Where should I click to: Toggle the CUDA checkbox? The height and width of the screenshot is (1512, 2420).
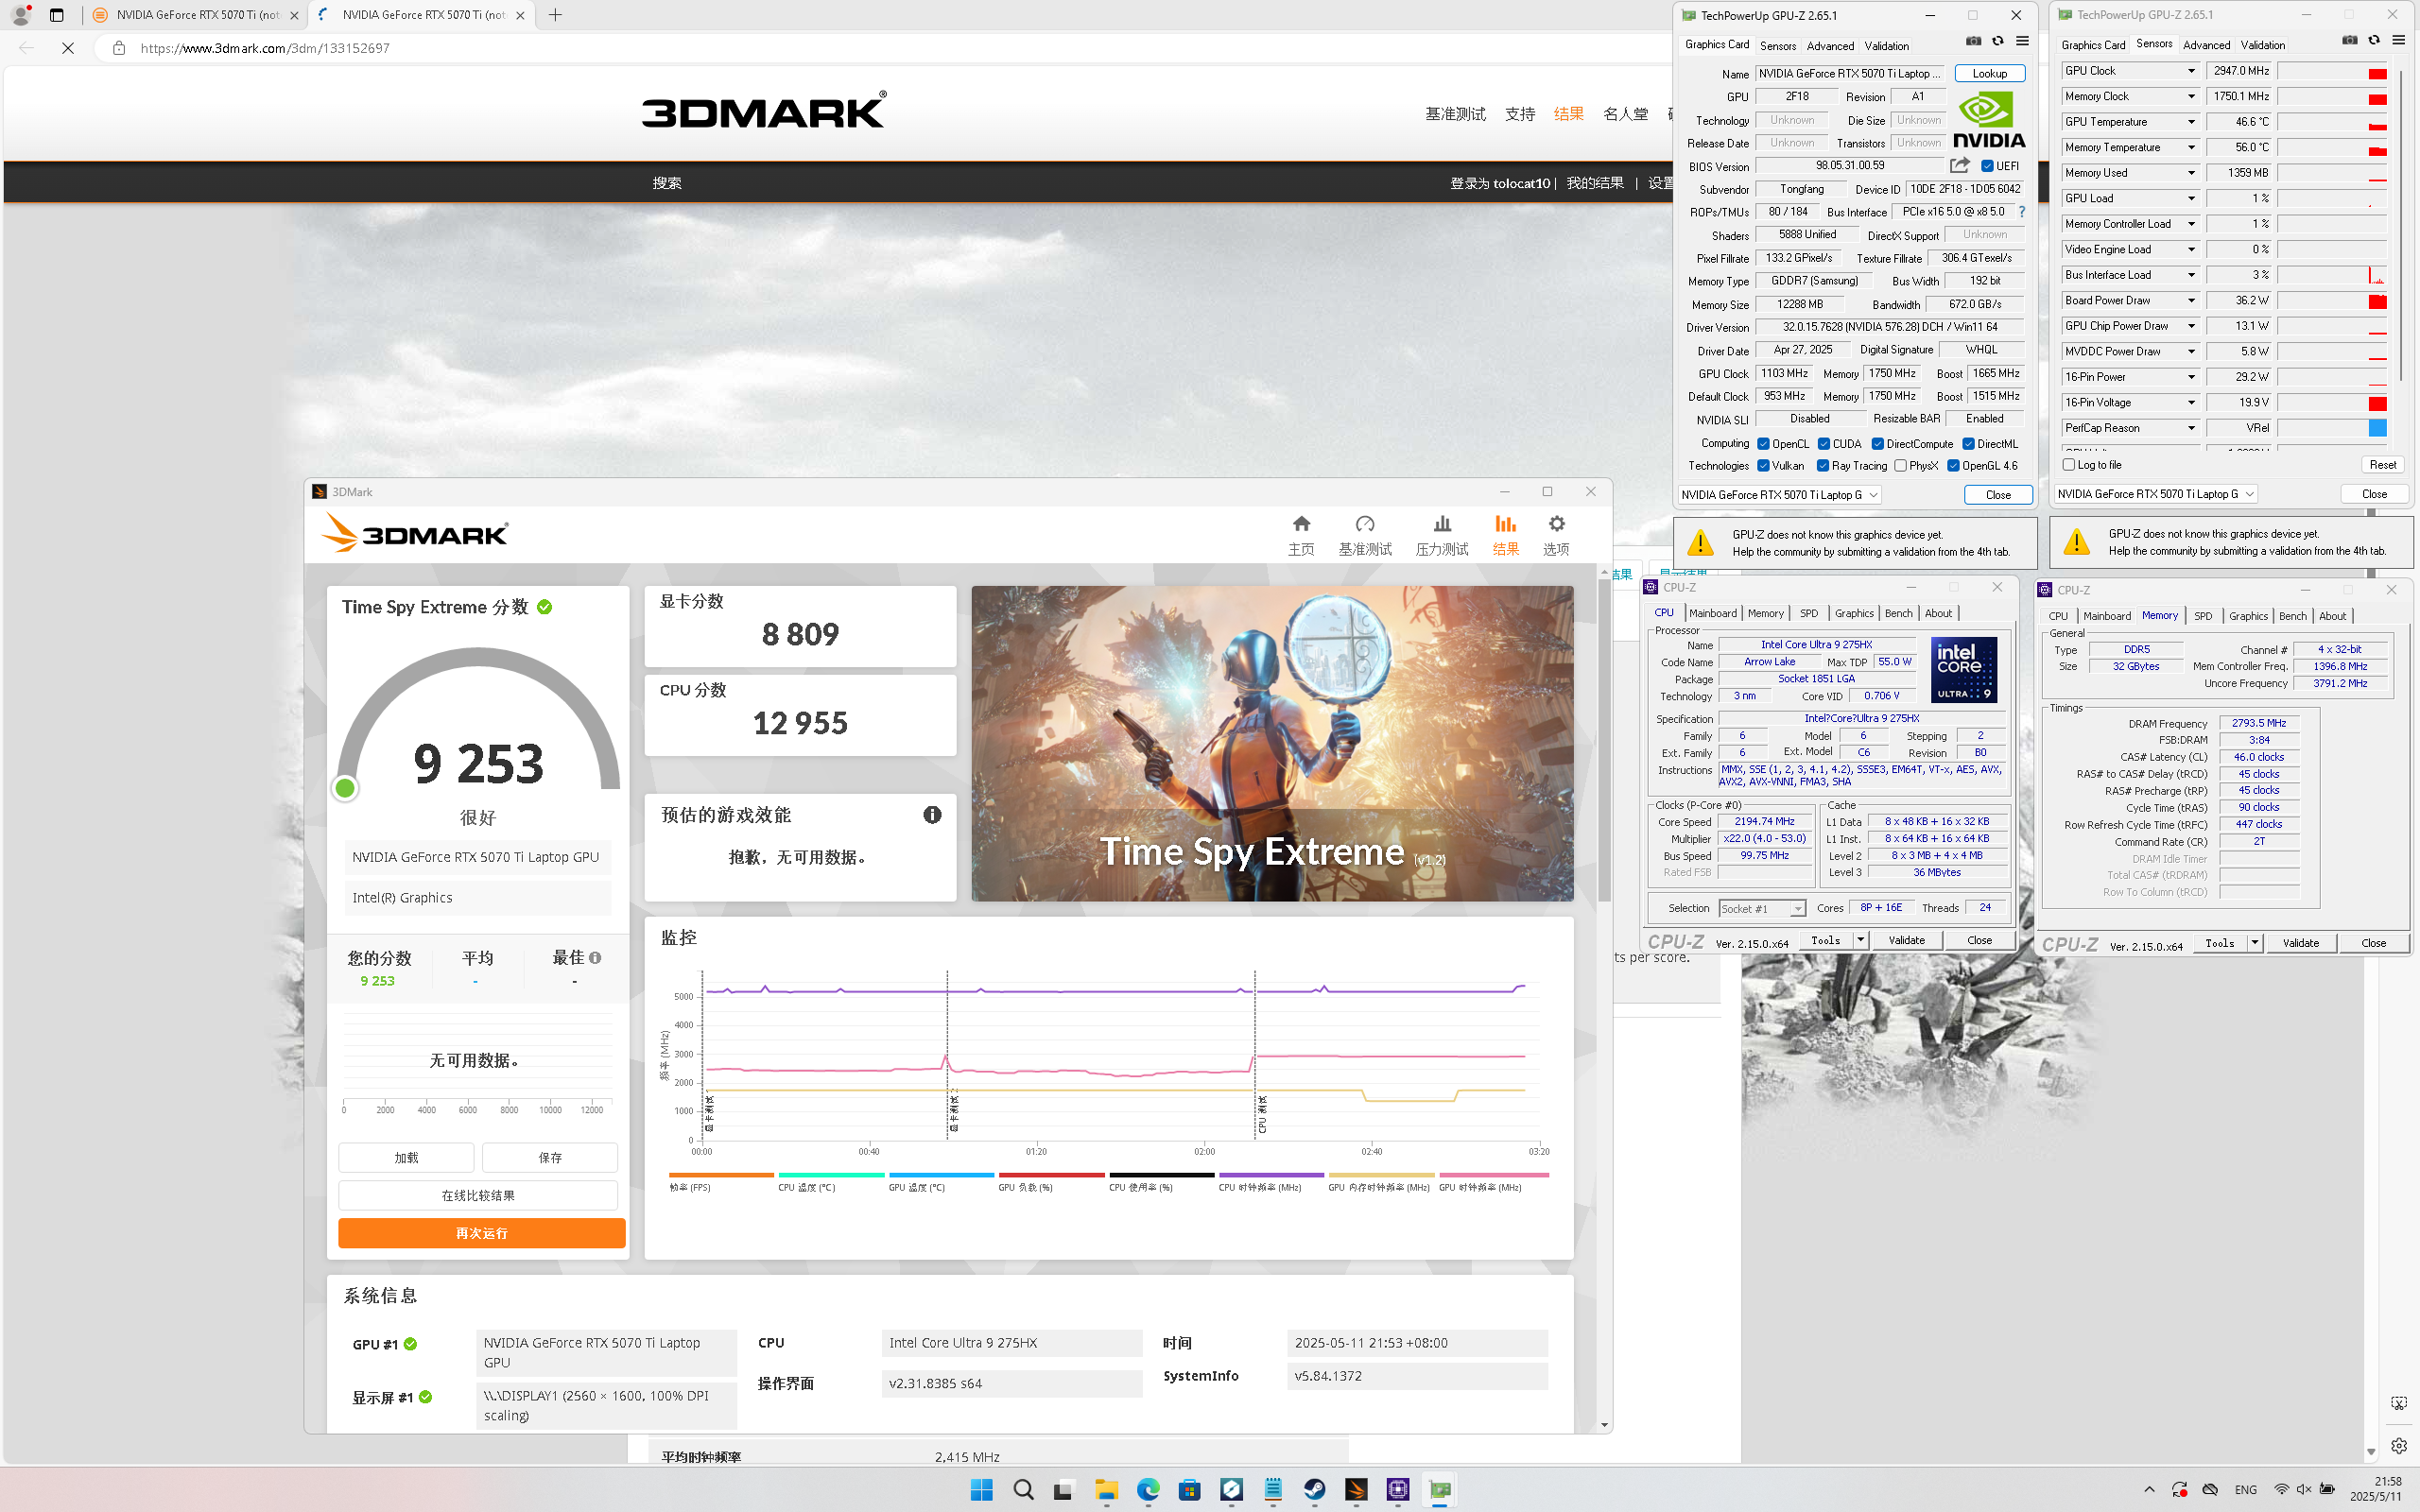(1824, 444)
